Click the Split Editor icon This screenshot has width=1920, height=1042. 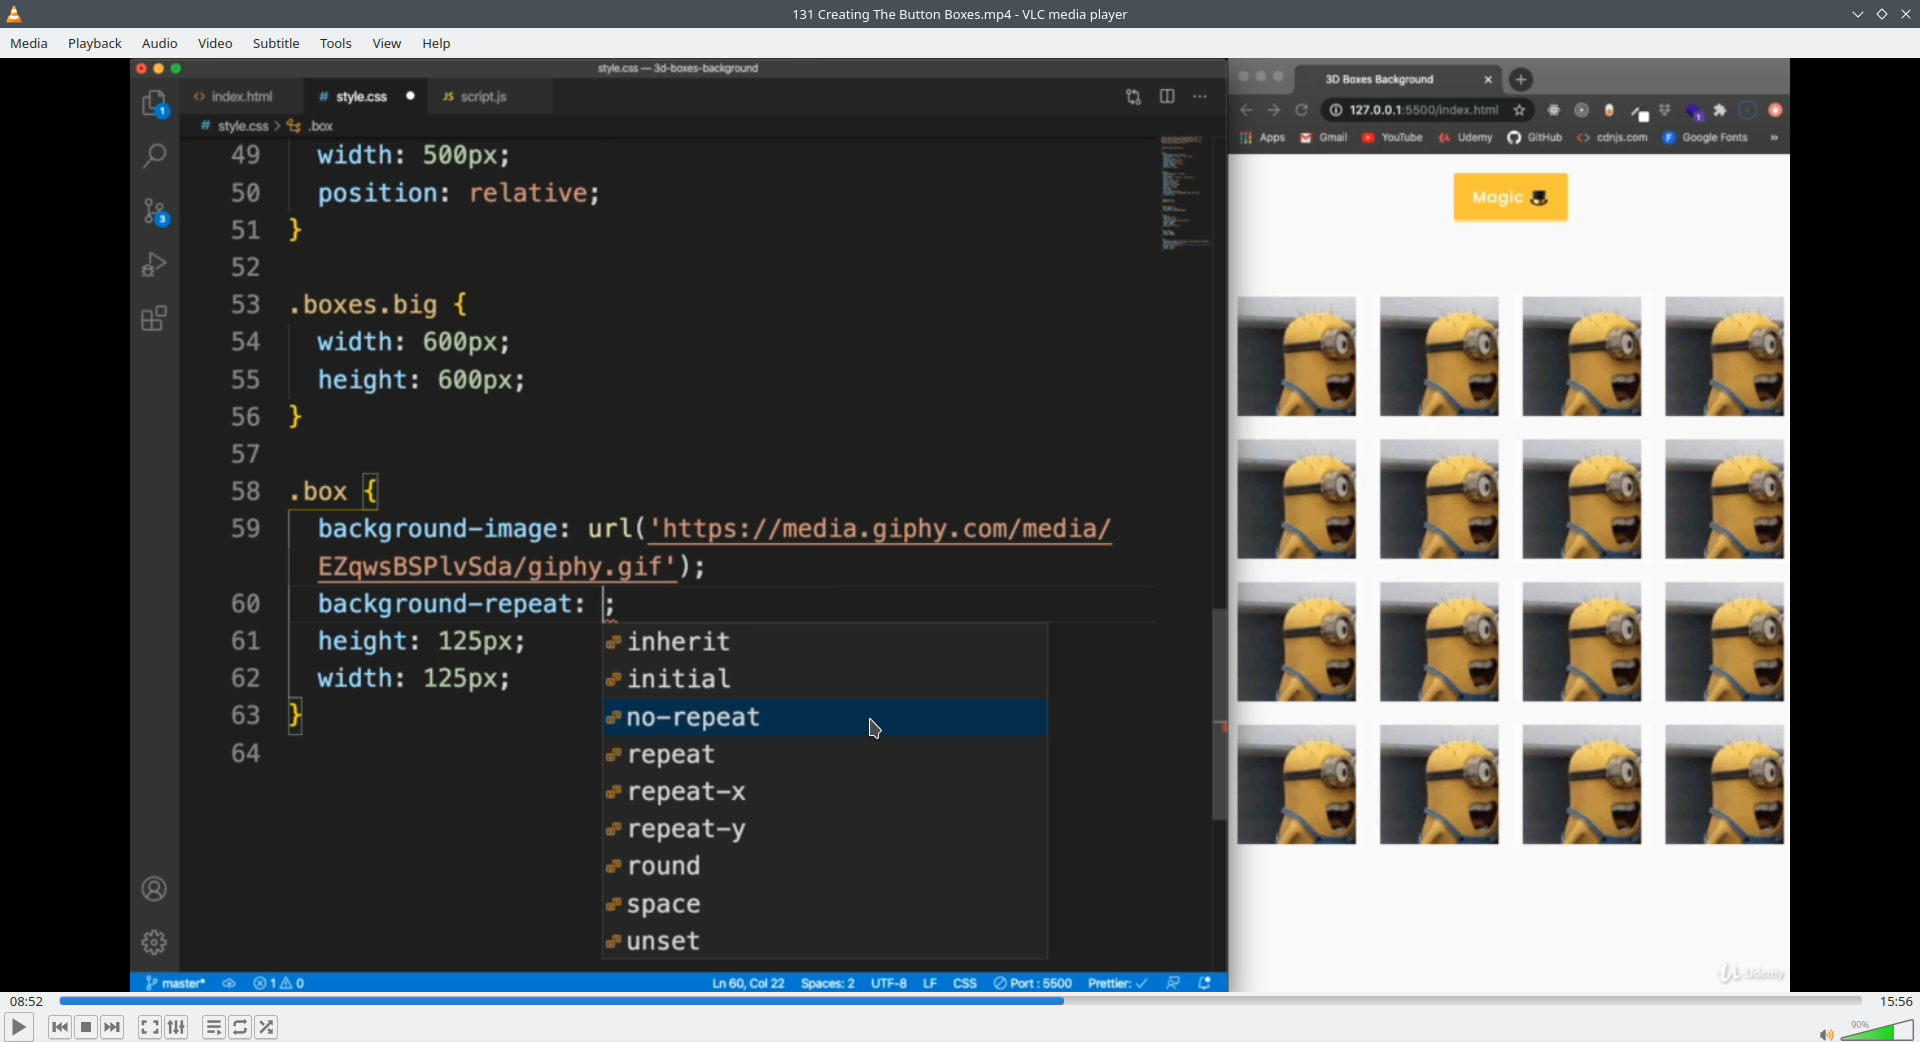(x=1167, y=96)
